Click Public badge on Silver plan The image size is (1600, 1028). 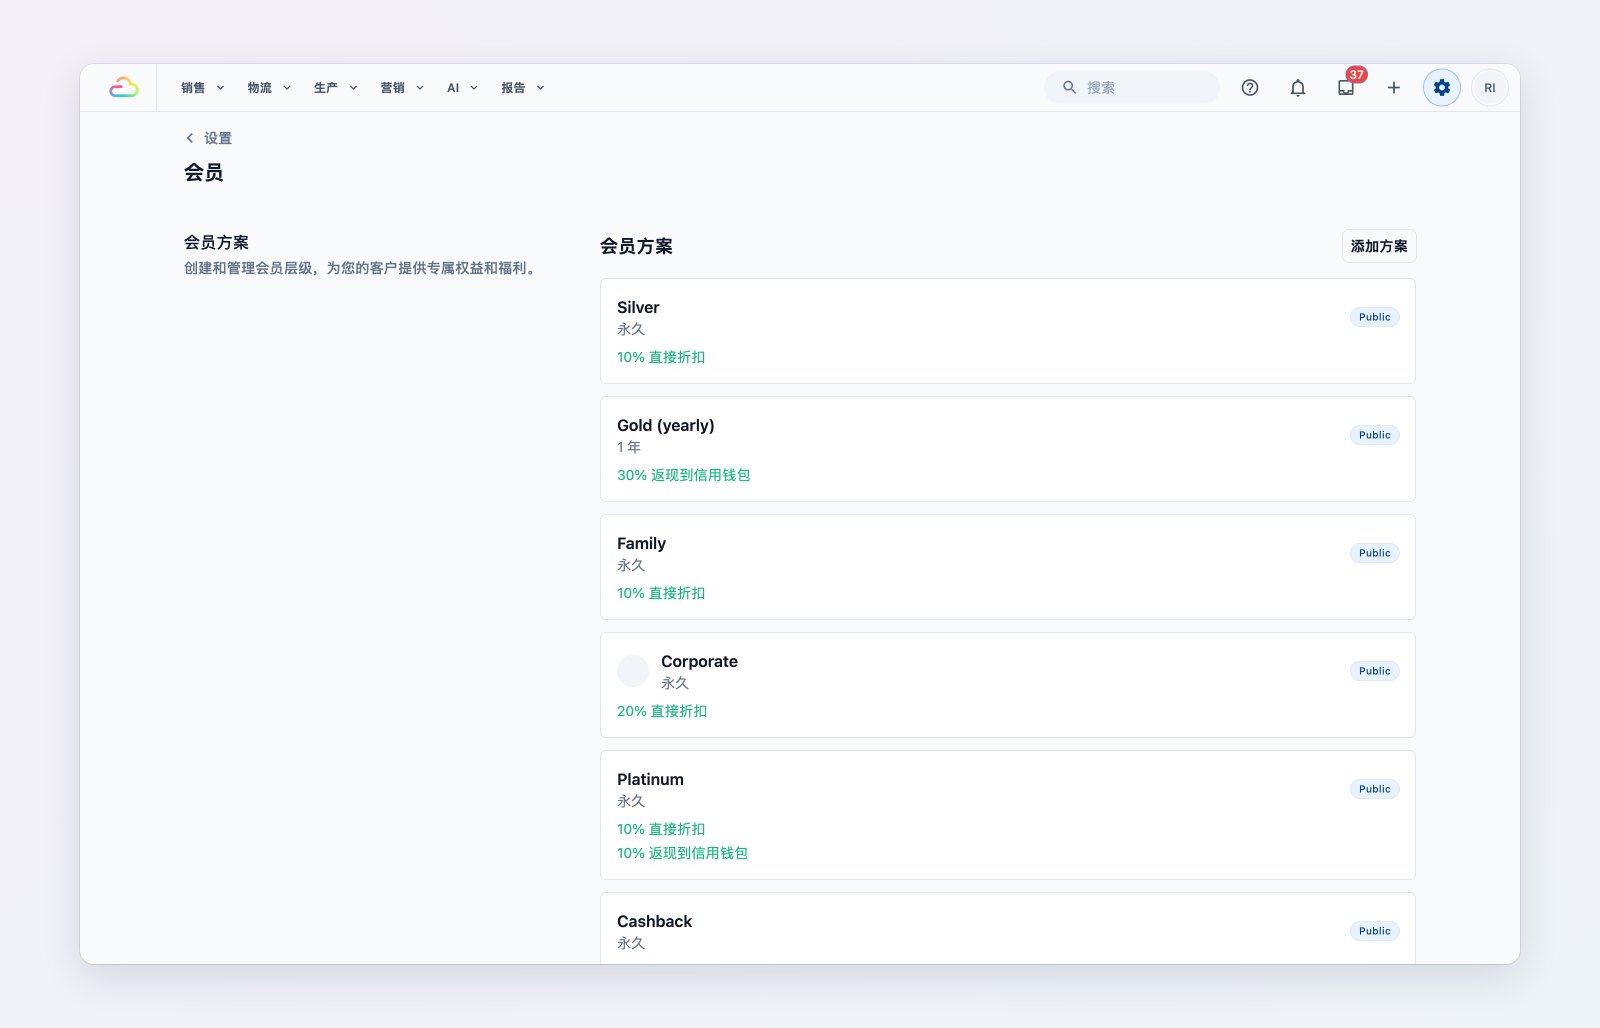(x=1375, y=317)
